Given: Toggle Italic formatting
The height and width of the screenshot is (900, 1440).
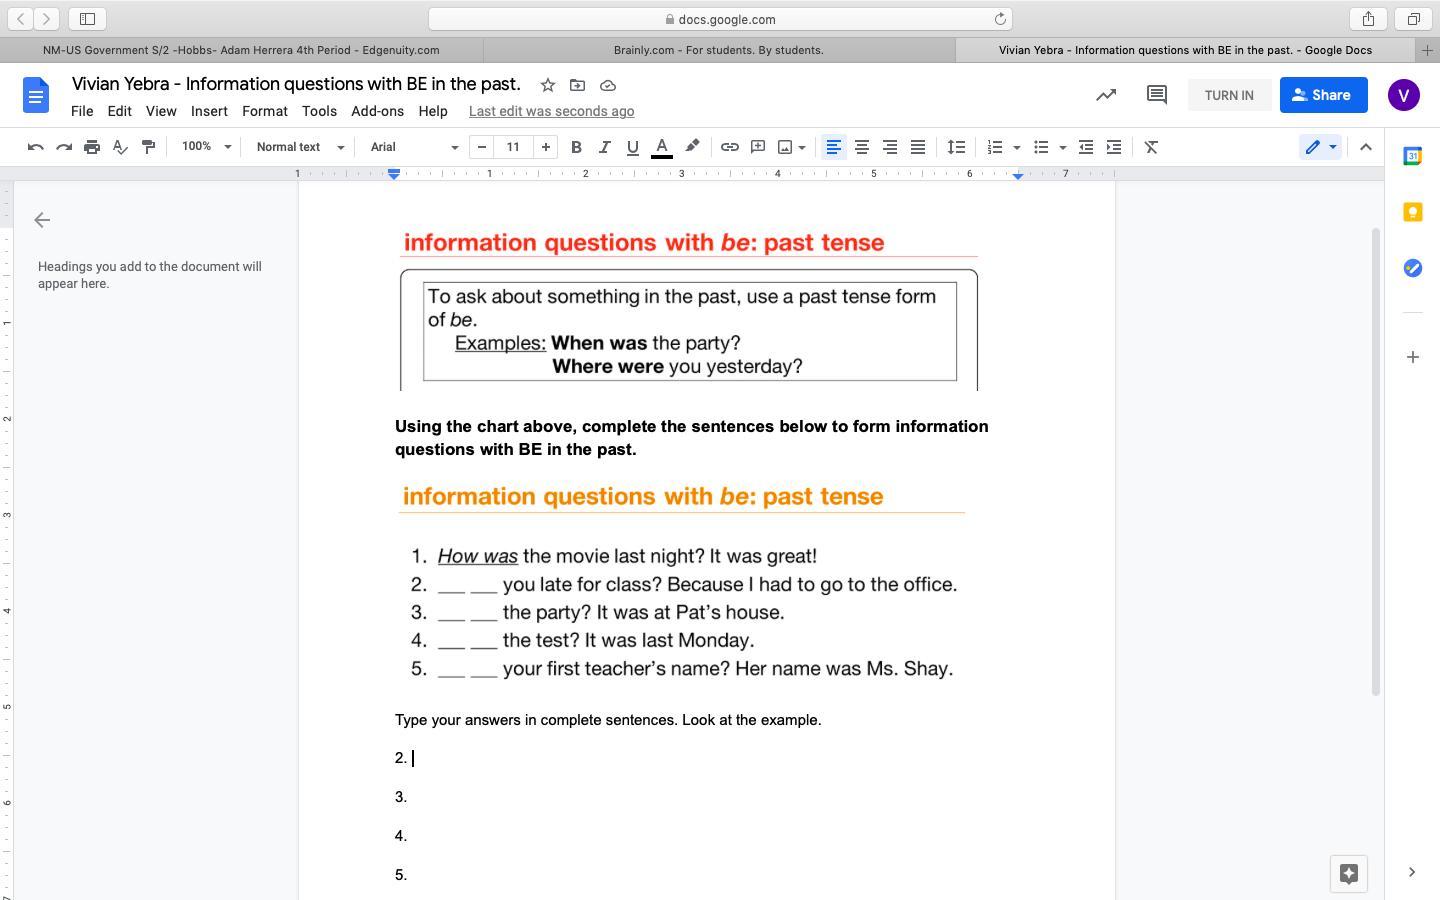Looking at the screenshot, I should [x=604, y=147].
